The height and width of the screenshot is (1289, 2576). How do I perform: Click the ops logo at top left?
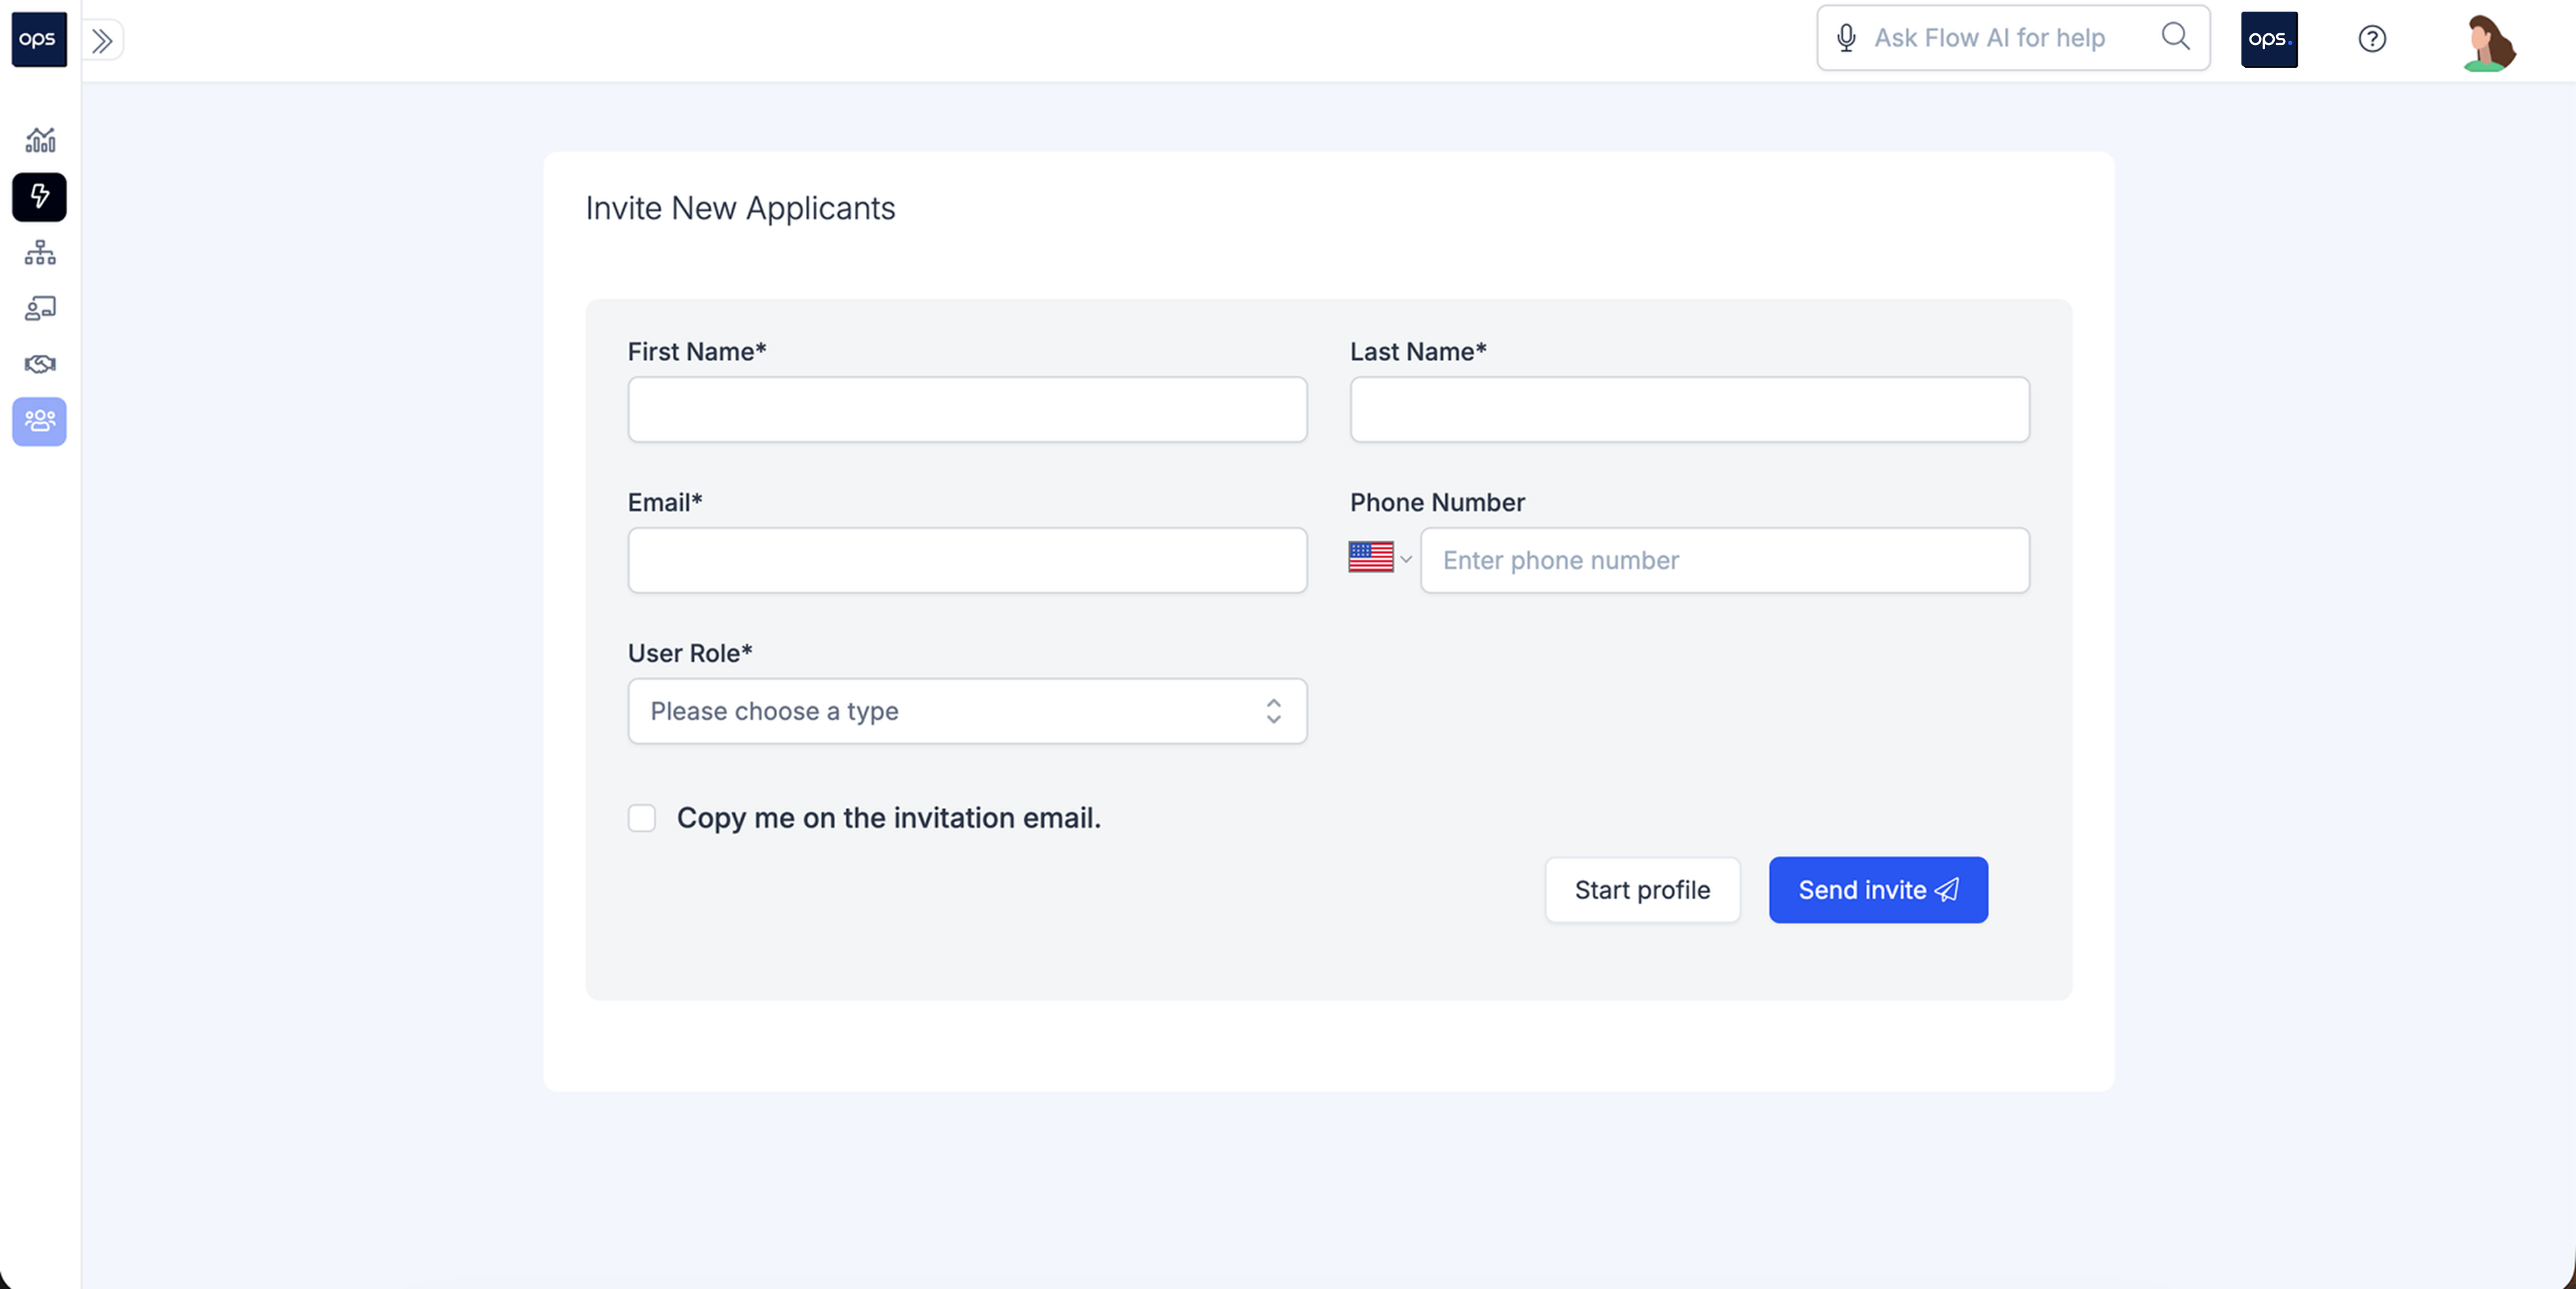[39, 39]
